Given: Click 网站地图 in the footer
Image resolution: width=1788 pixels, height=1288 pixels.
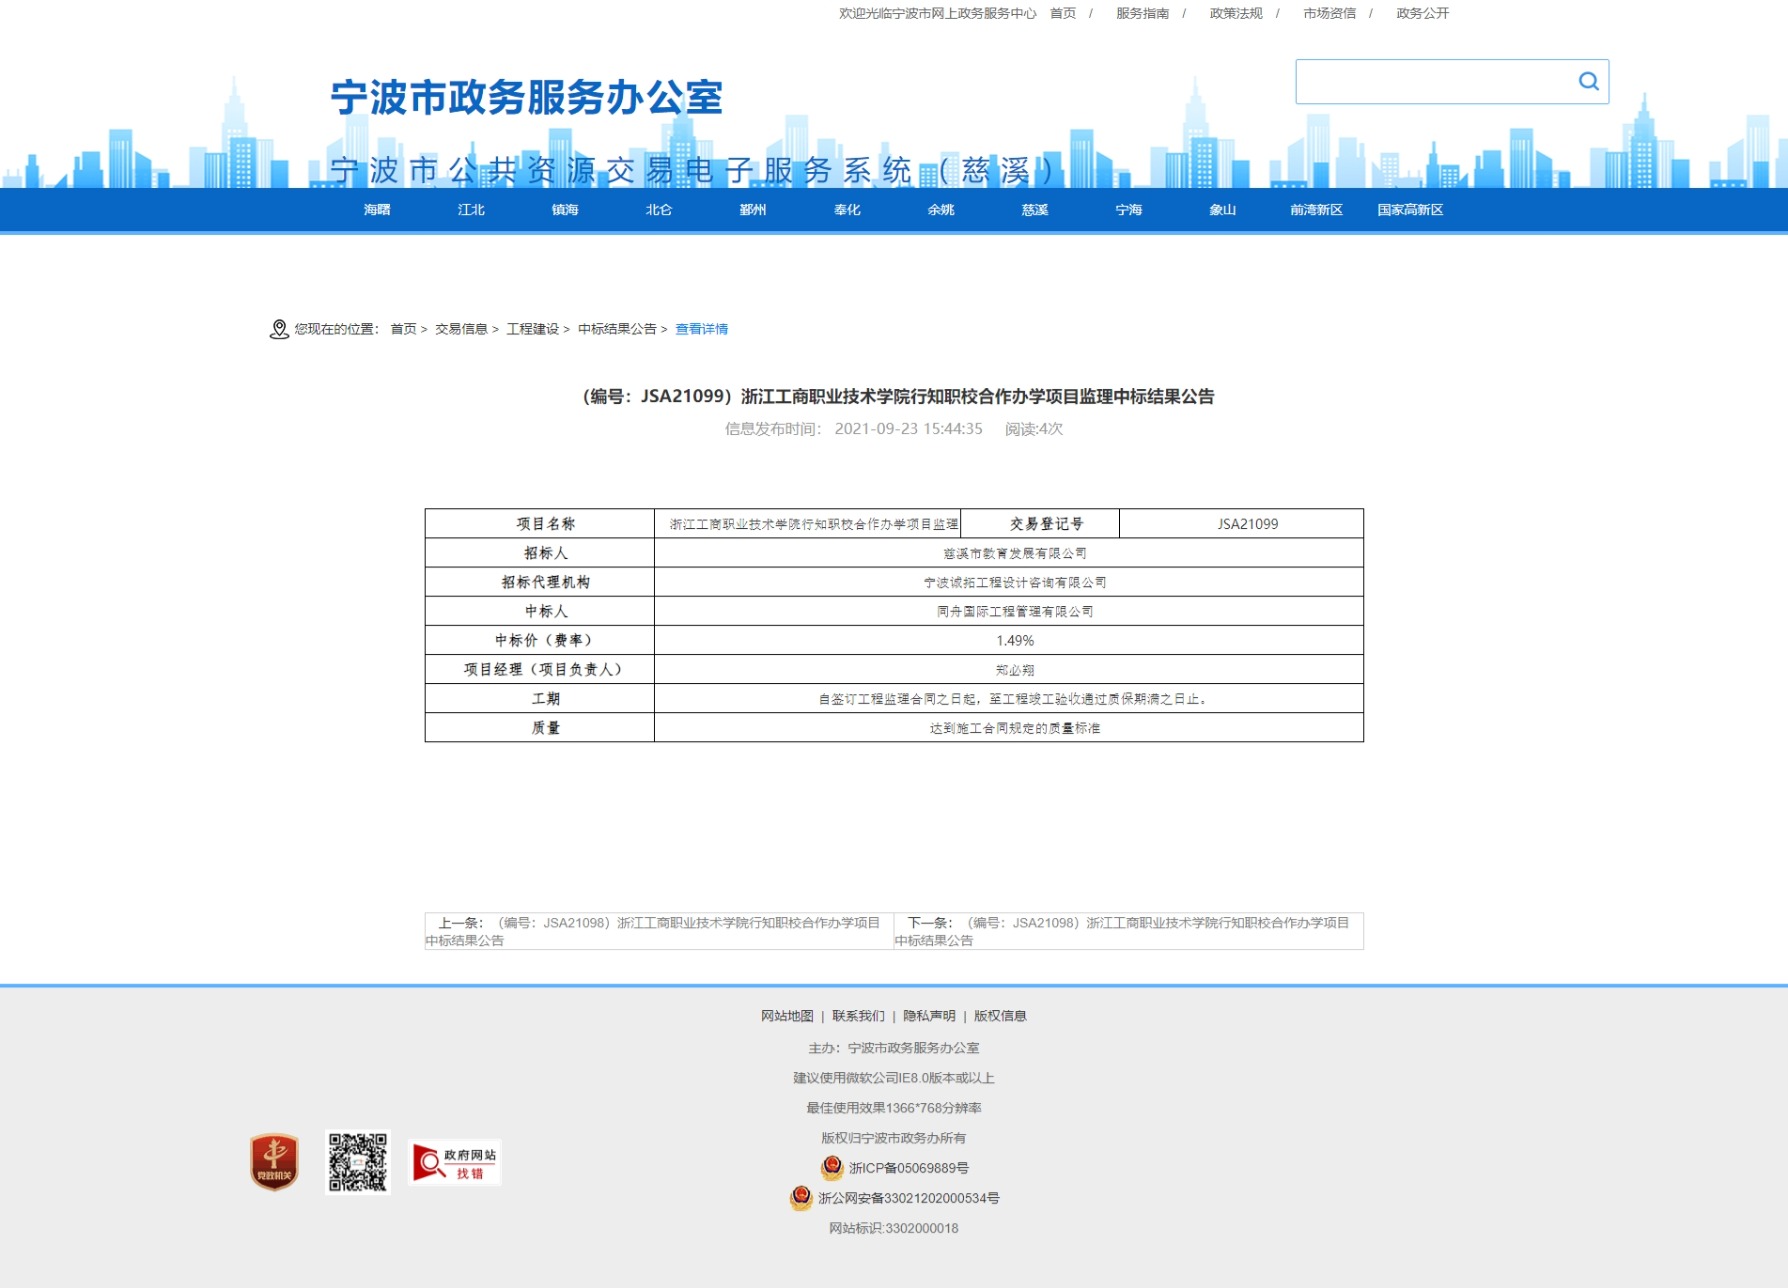Looking at the screenshot, I should pyautogui.click(x=787, y=1016).
